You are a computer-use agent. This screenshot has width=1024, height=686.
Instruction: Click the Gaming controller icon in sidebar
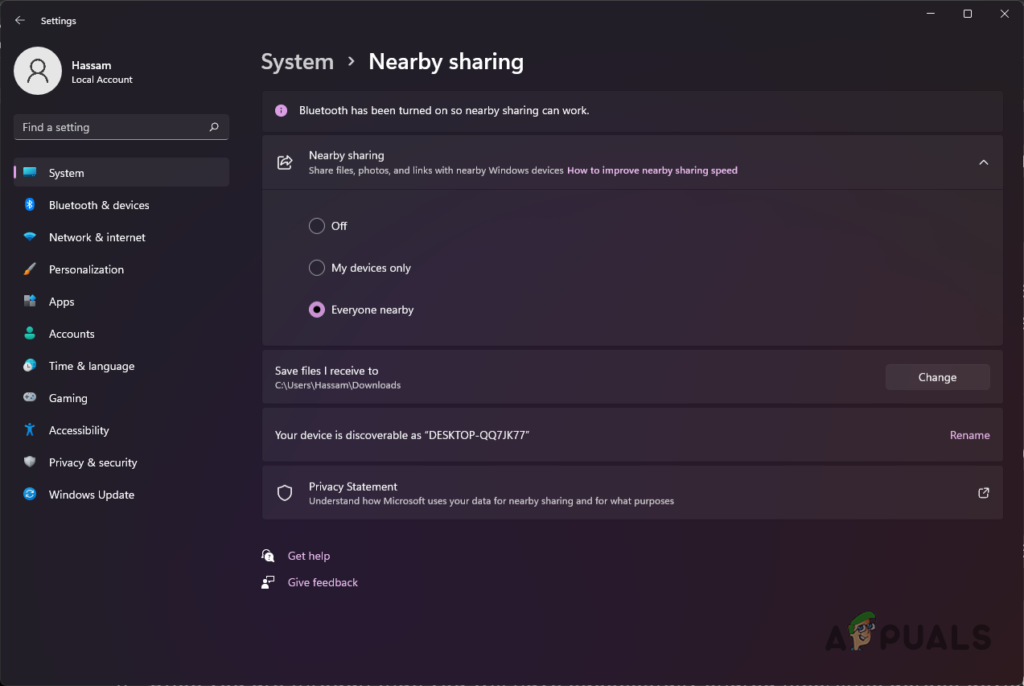pos(29,397)
